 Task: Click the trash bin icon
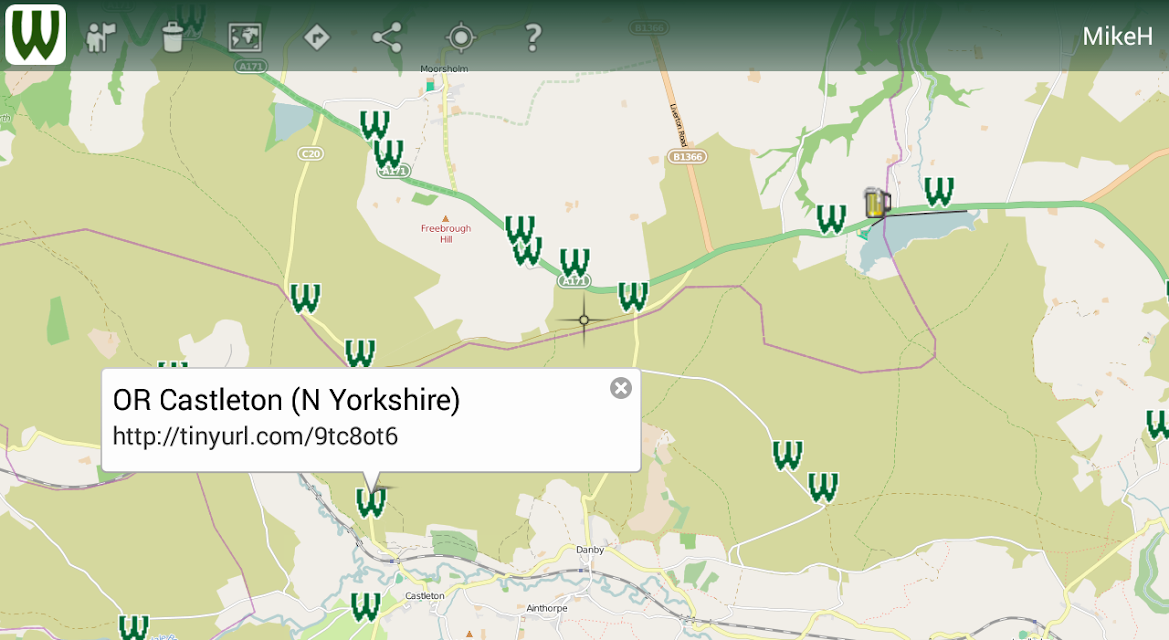[x=172, y=37]
